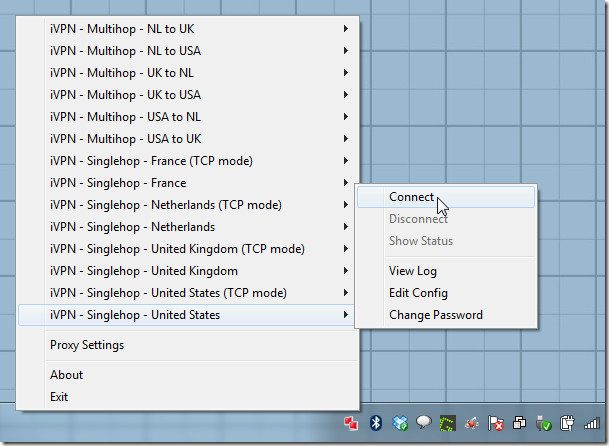Expand submenu arrow for Multihop UK to USA
Viewport: 609px width, 446px height.
coord(345,95)
